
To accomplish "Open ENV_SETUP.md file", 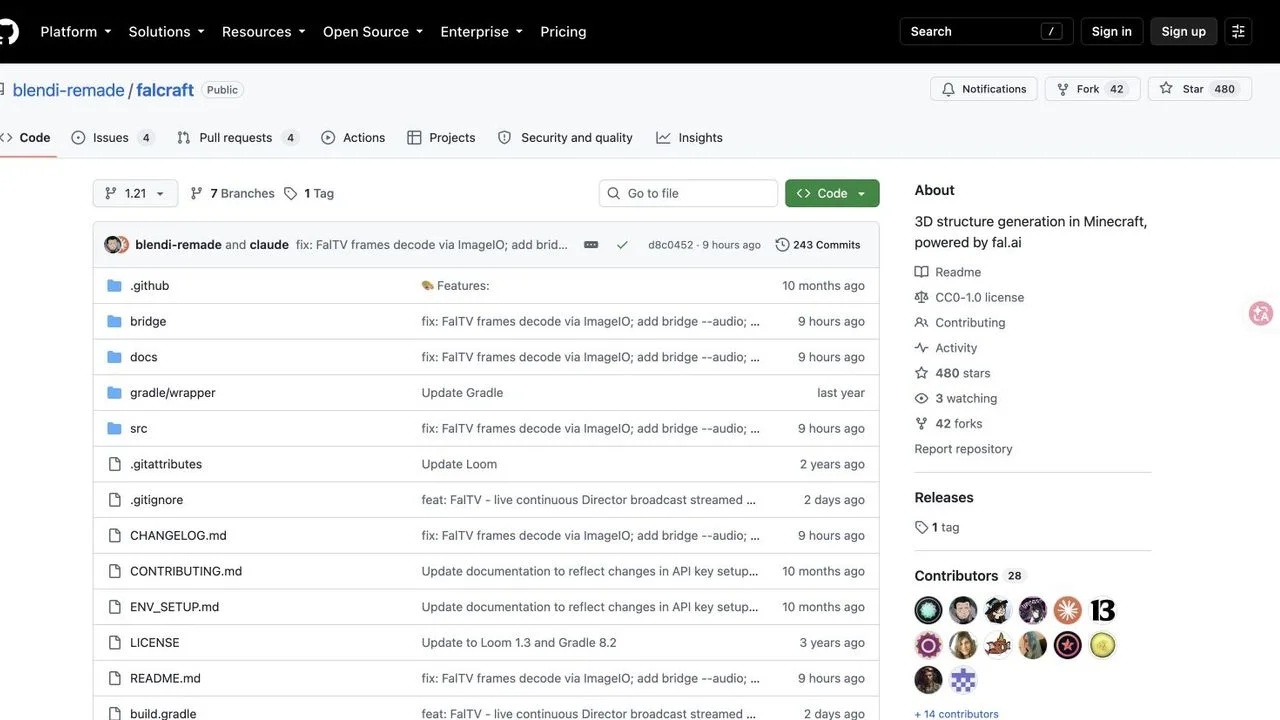I will [174, 607].
